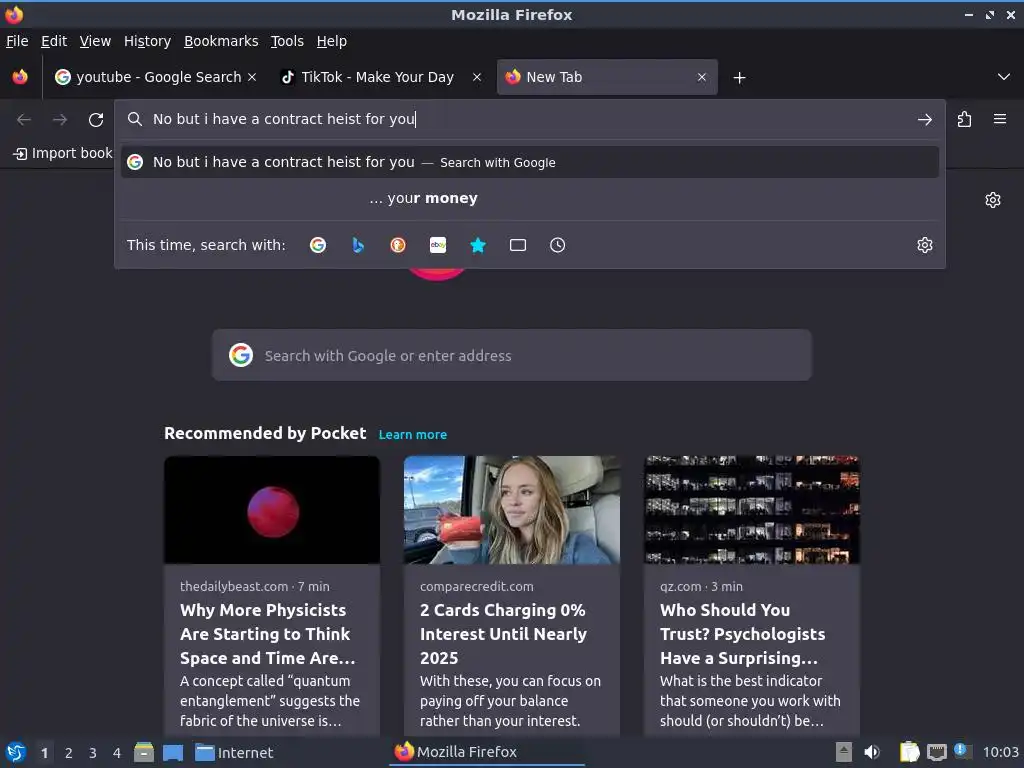Search in History clock icon

(558, 245)
